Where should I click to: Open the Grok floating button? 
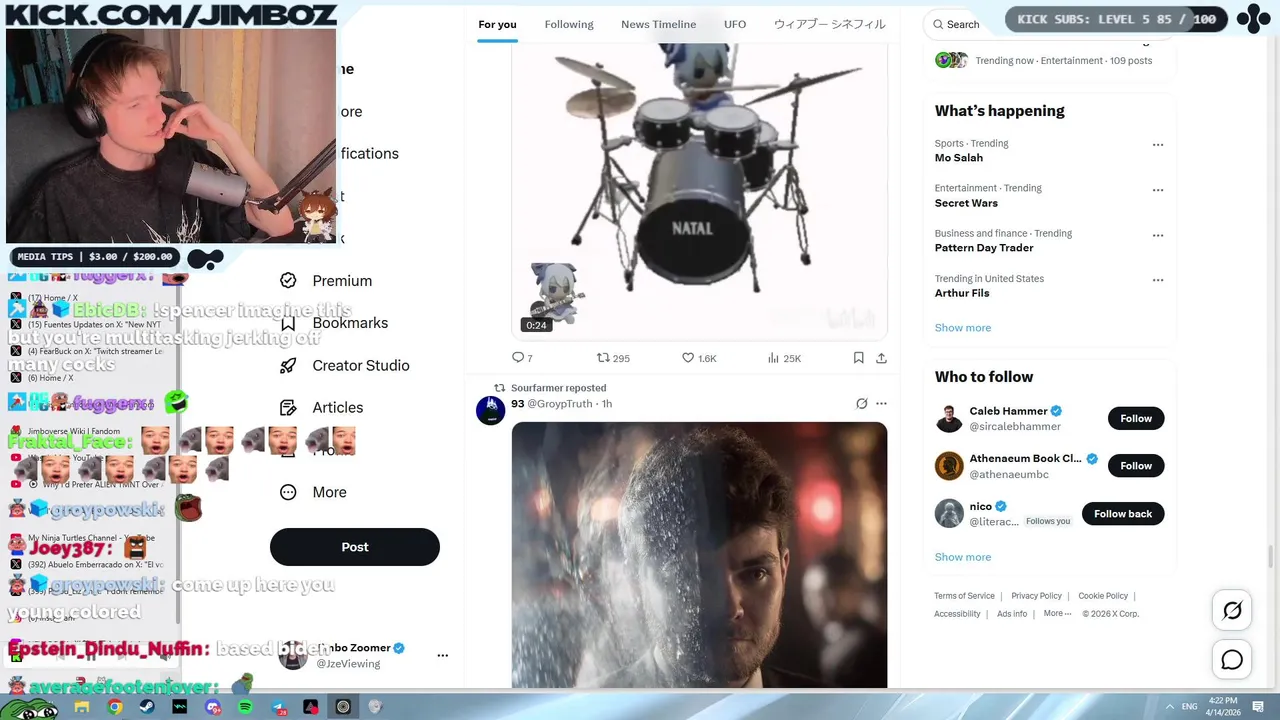click(x=1232, y=610)
